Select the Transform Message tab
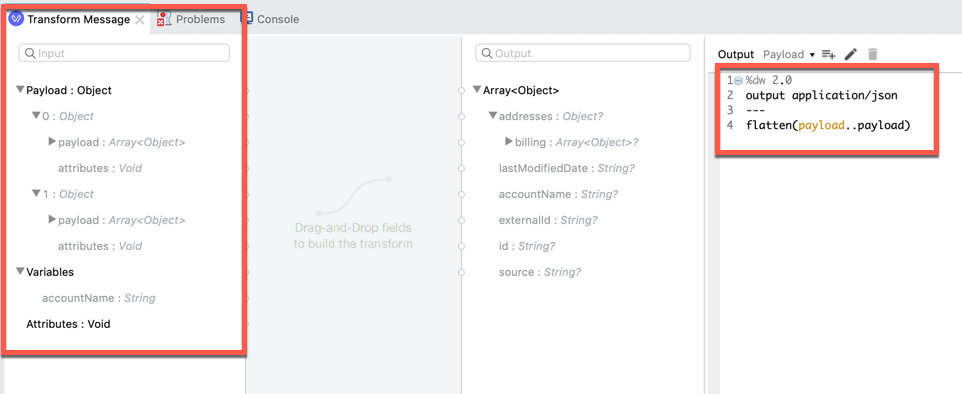Image resolution: width=962 pixels, height=394 pixels. 79,19
